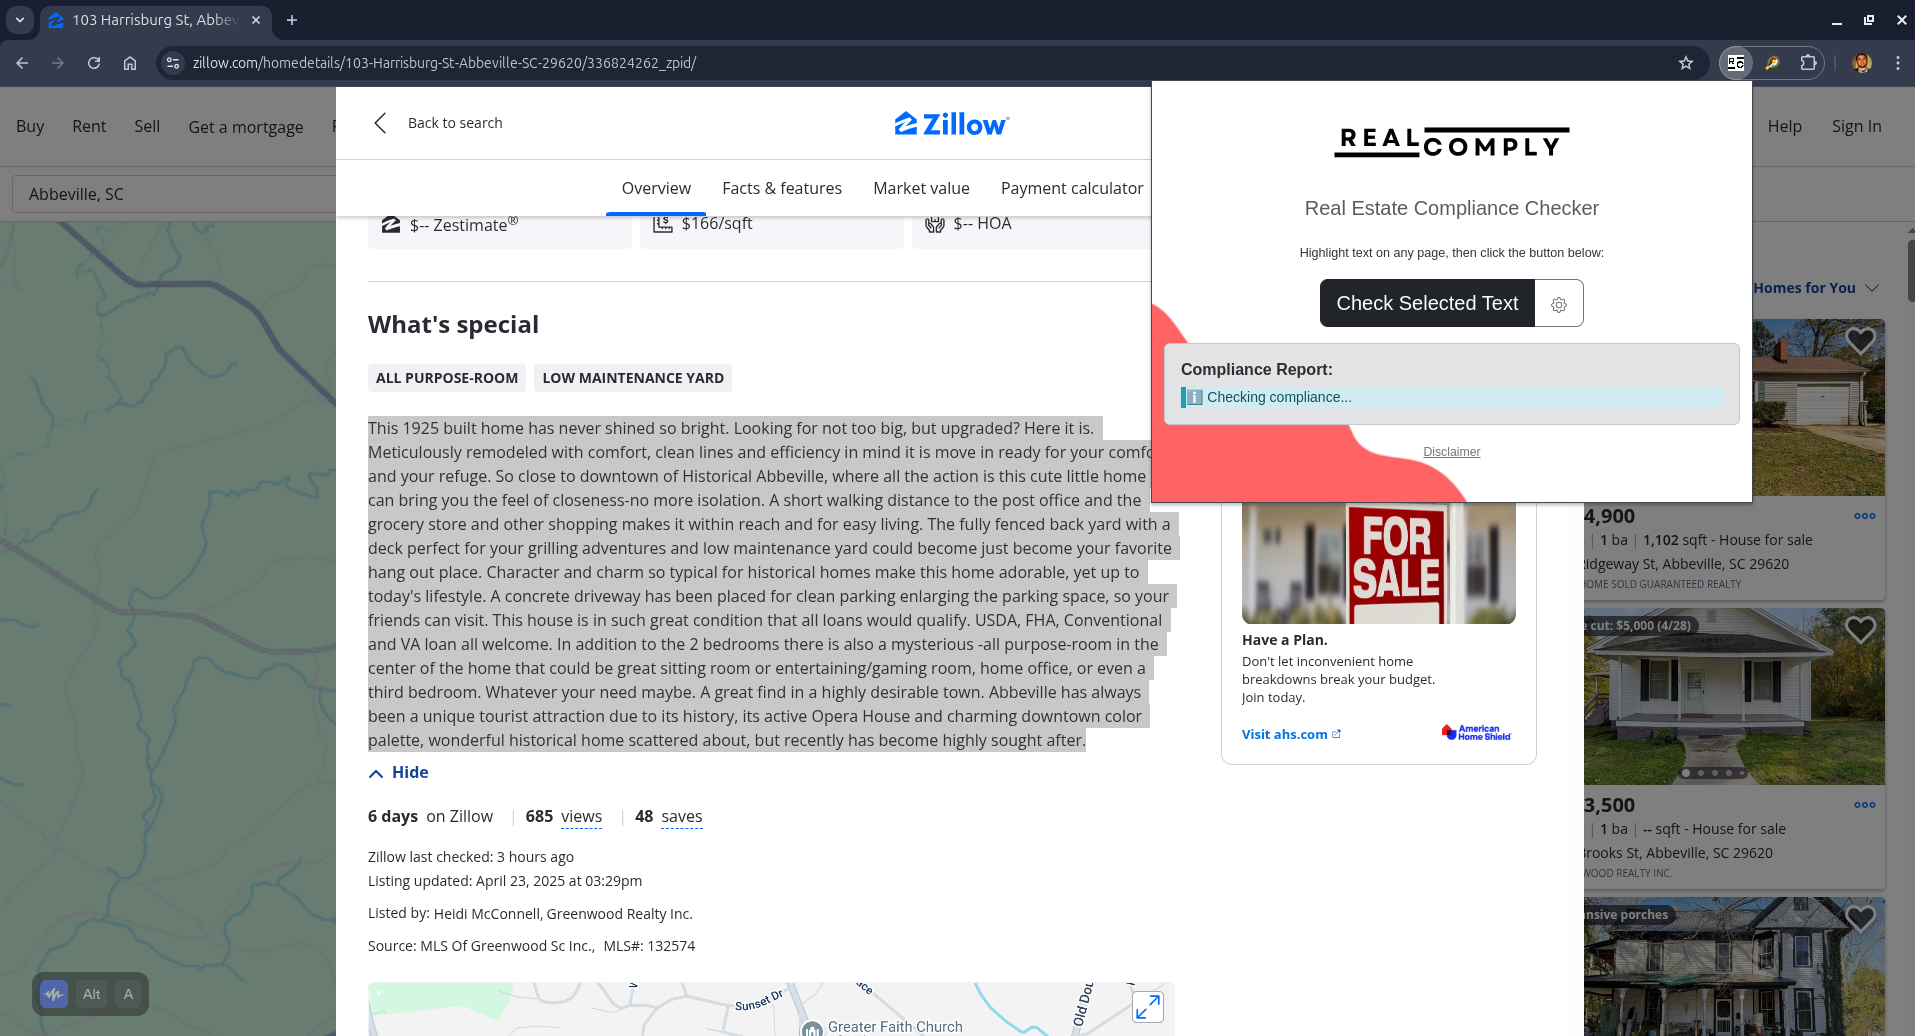Expand Homes for You sort dropdown
The height and width of the screenshot is (1036, 1915).
tap(1816, 288)
